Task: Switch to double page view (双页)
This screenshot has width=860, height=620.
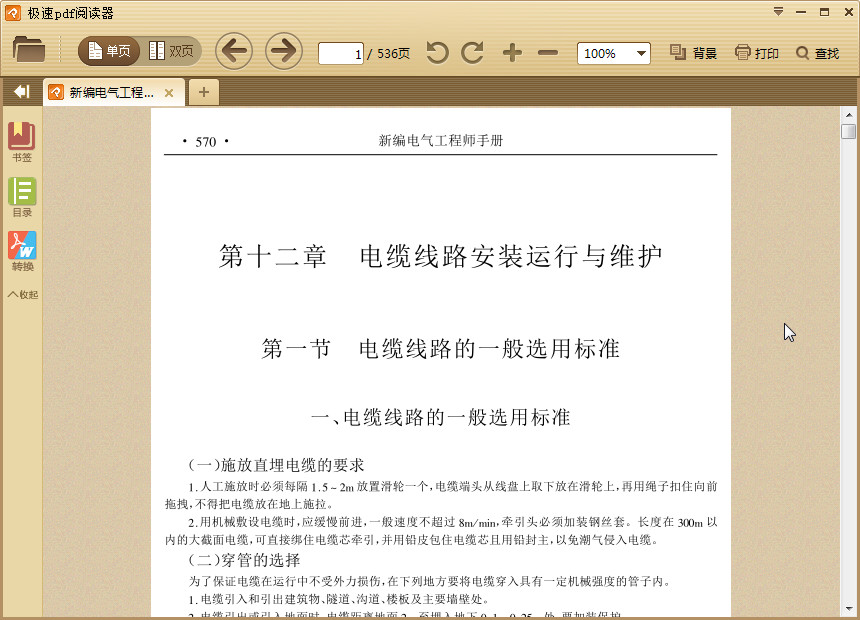Action: (172, 52)
